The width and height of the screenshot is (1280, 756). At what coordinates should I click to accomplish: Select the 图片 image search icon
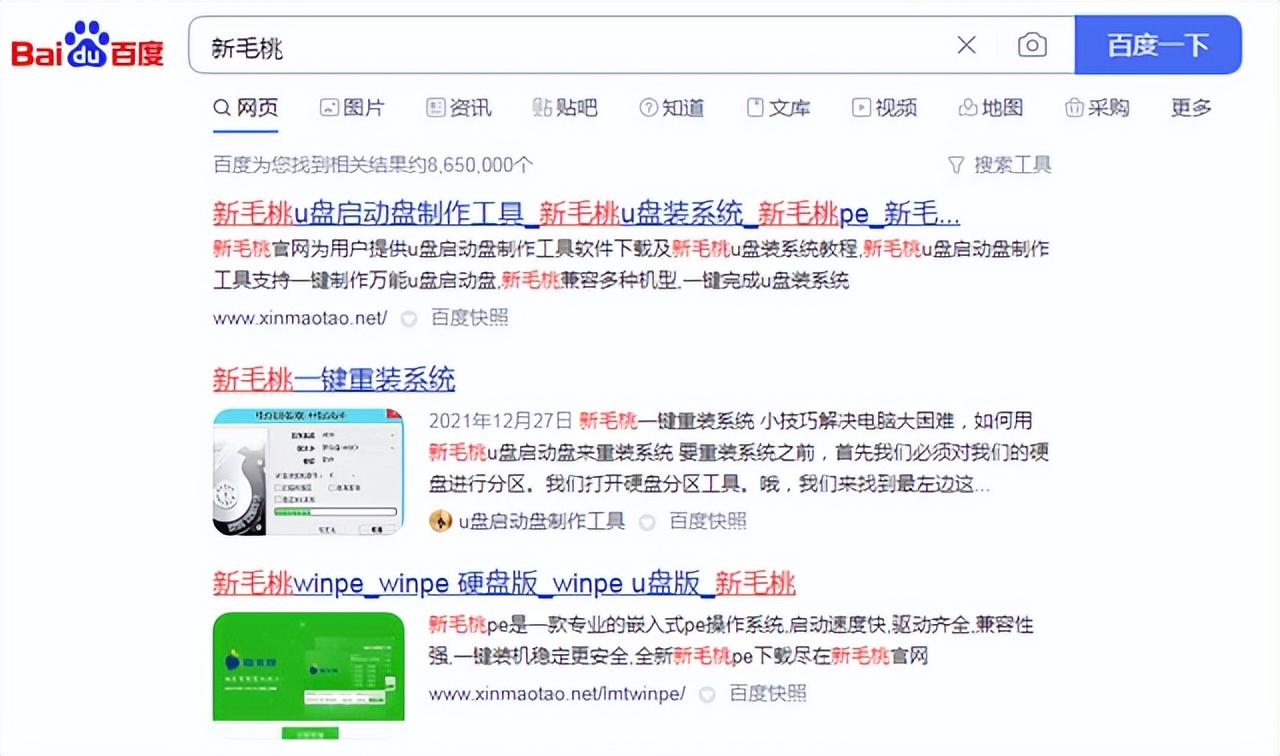(x=330, y=107)
